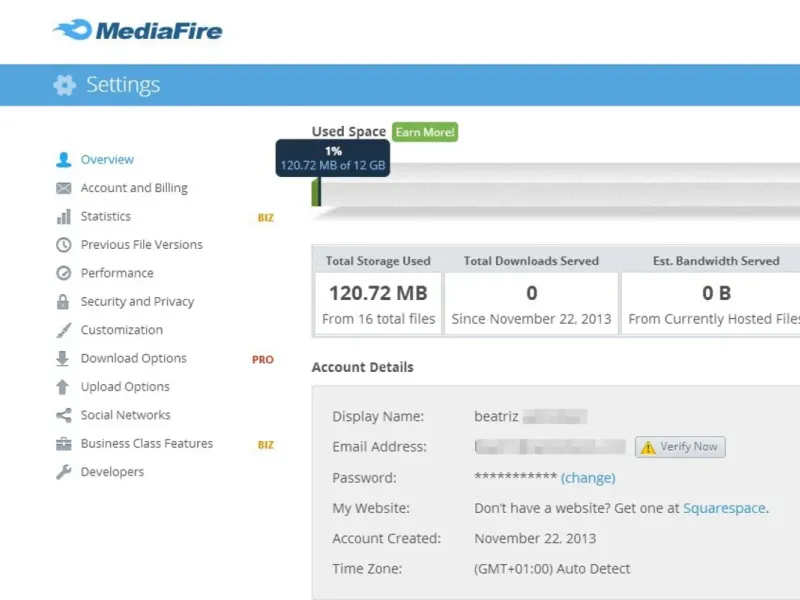Click the Performance gauge icon
Screen dimensions: 800x600
(64, 273)
